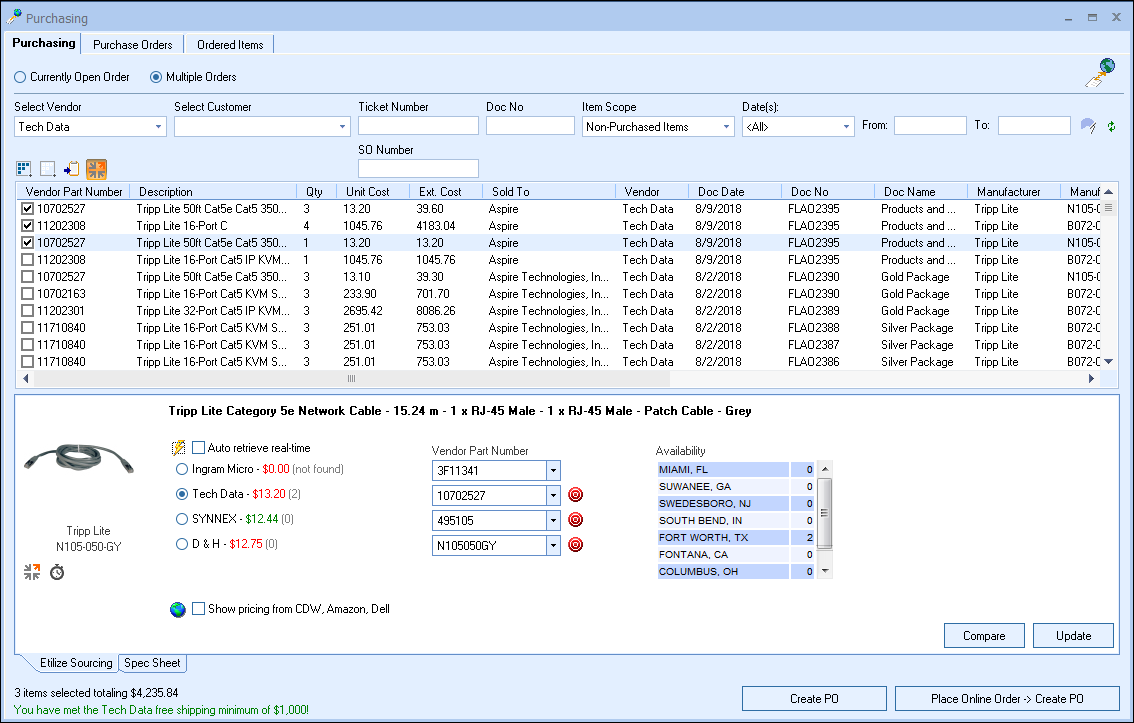Select the SYNNEX vendor radio button

(x=182, y=519)
